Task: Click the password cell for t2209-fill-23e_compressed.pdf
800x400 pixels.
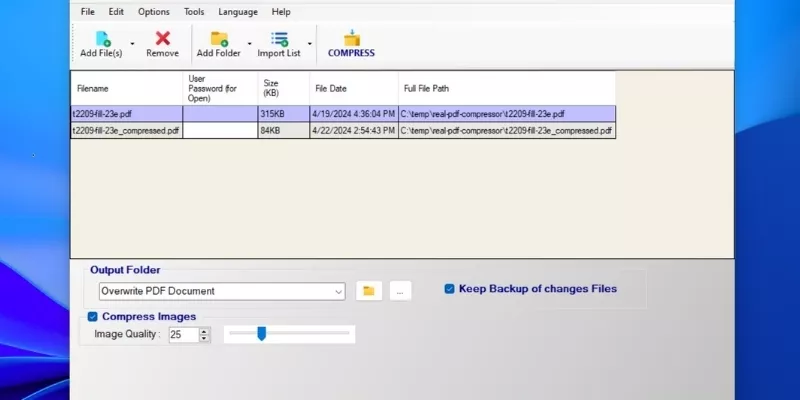Action: click(x=220, y=131)
